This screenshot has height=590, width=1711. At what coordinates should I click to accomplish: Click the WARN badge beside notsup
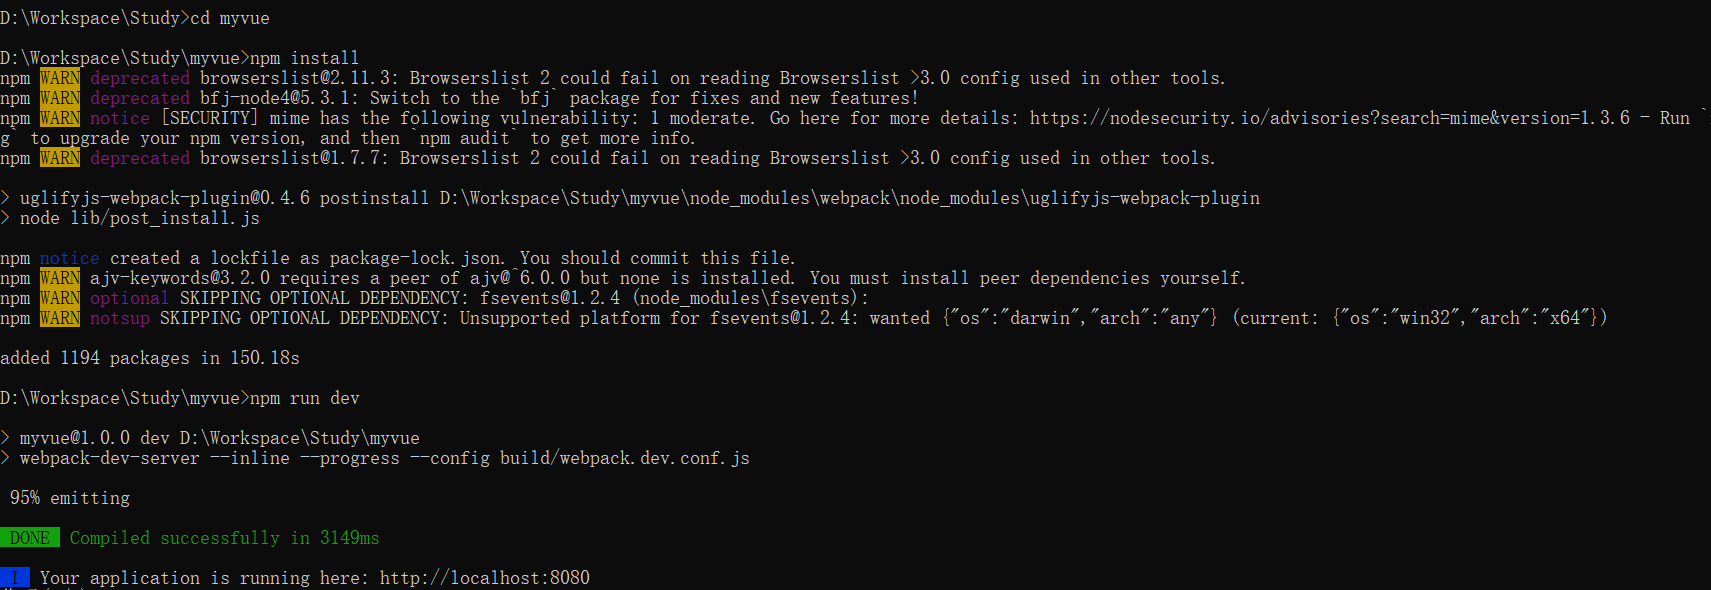click(x=60, y=318)
